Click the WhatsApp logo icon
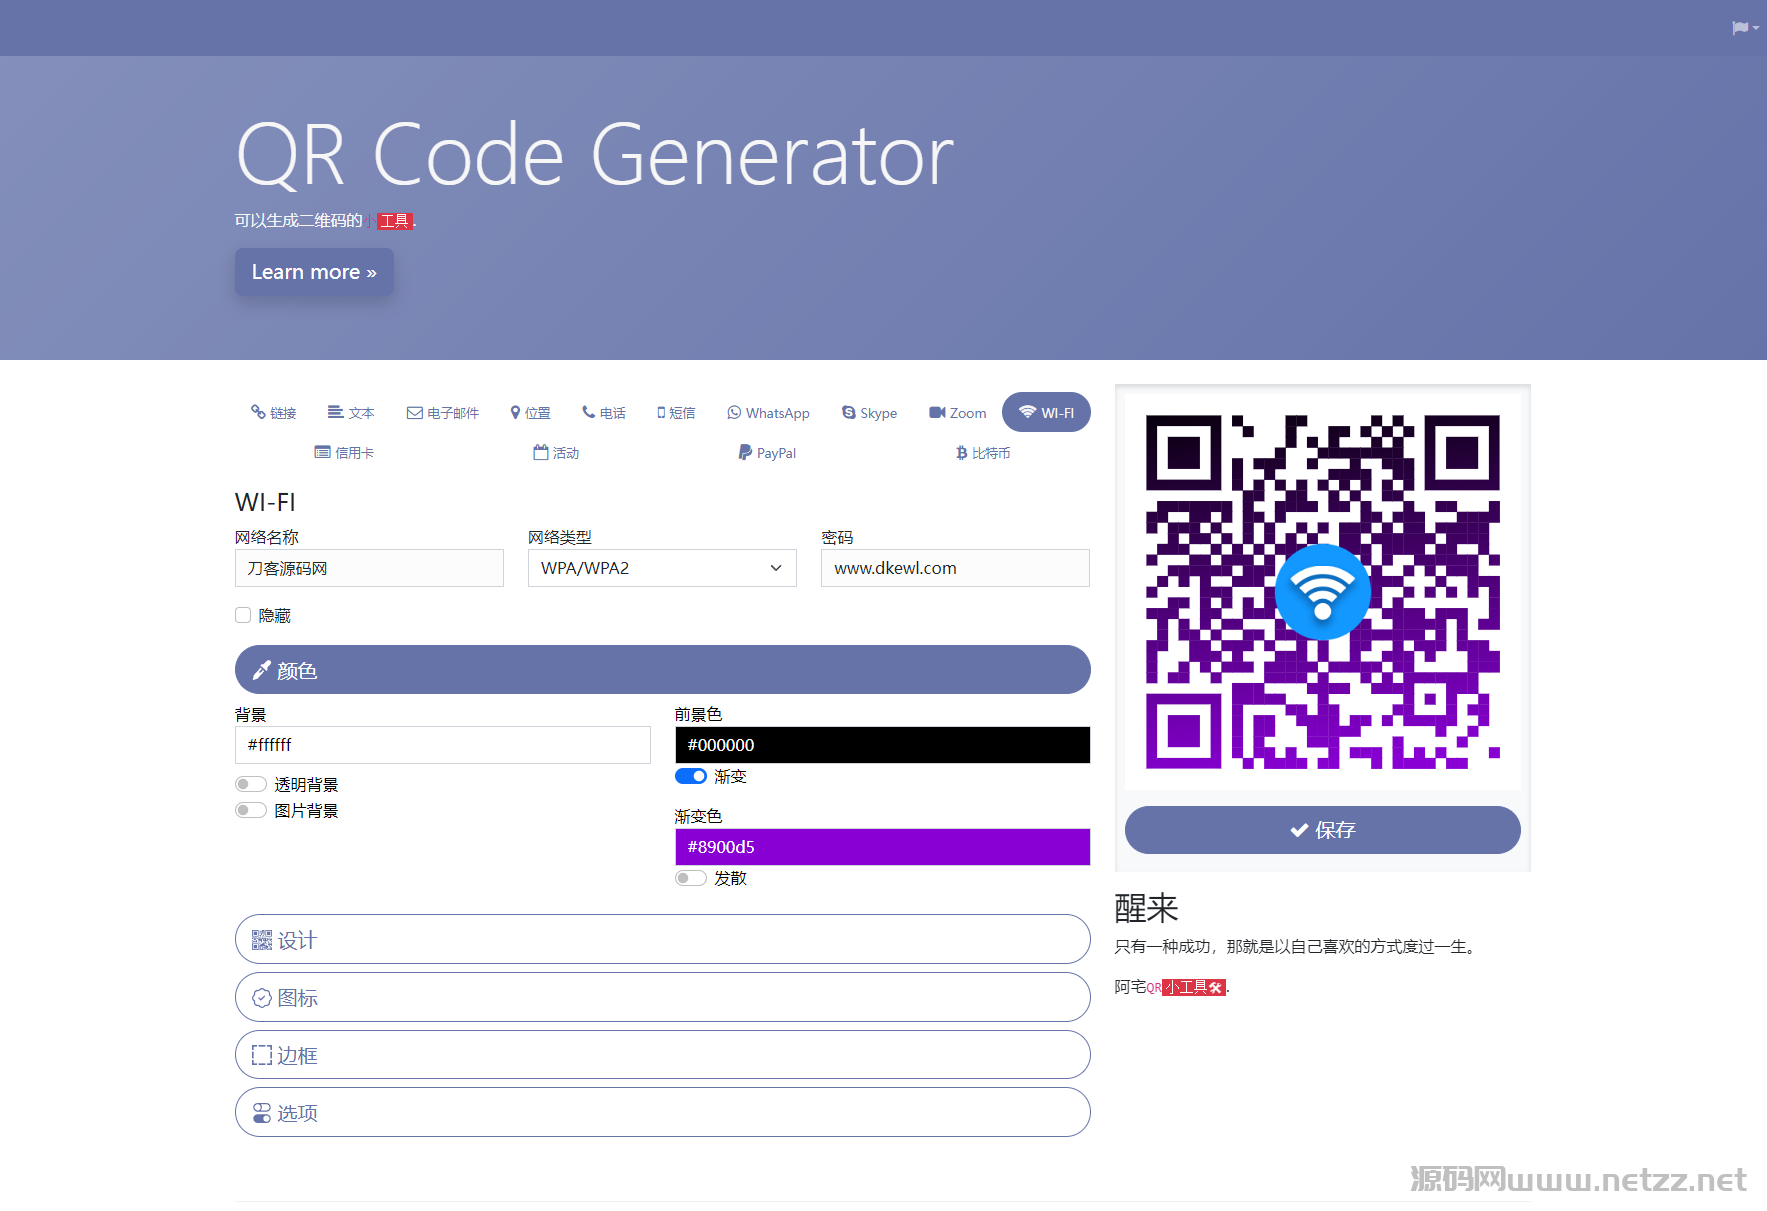This screenshot has width=1767, height=1211. [x=734, y=412]
